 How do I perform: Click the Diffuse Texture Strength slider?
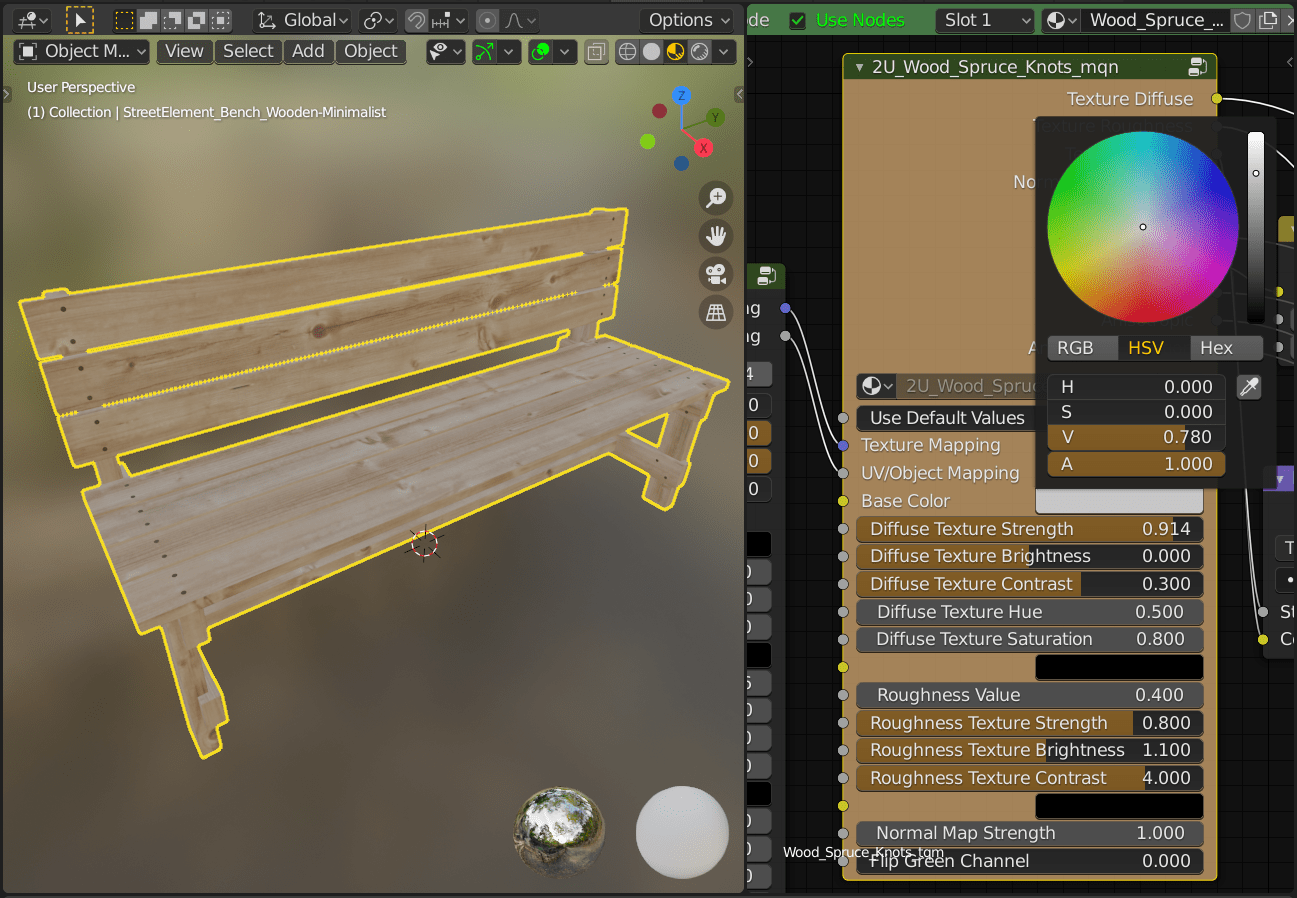coord(1030,529)
